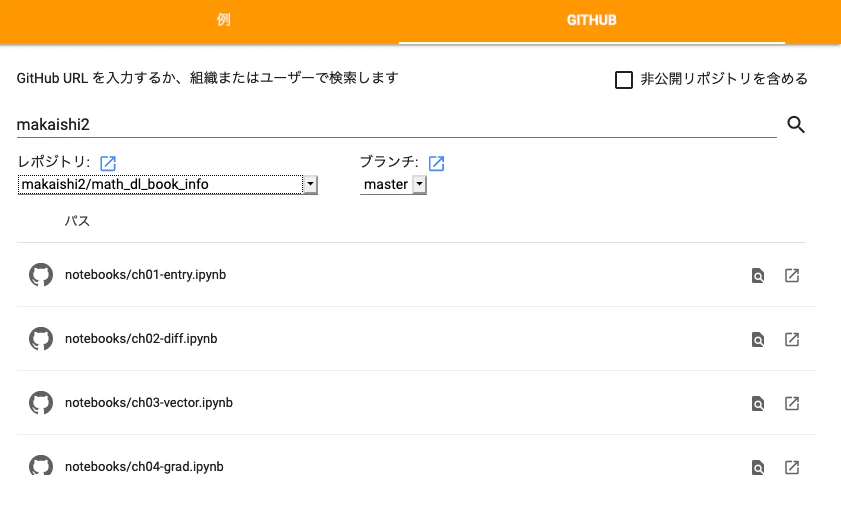Open repository link icon next to レポジトリ

[x=108, y=163]
